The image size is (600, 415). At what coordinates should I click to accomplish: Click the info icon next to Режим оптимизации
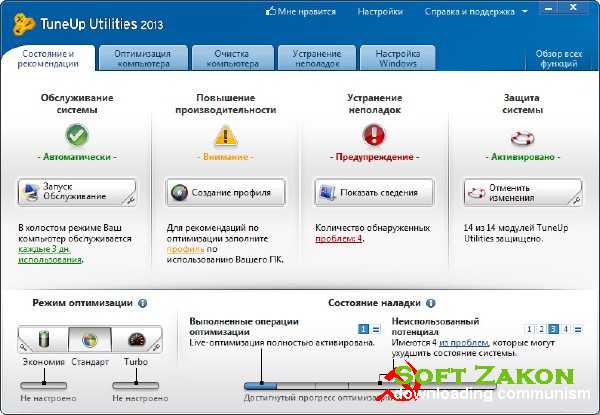[142, 303]
